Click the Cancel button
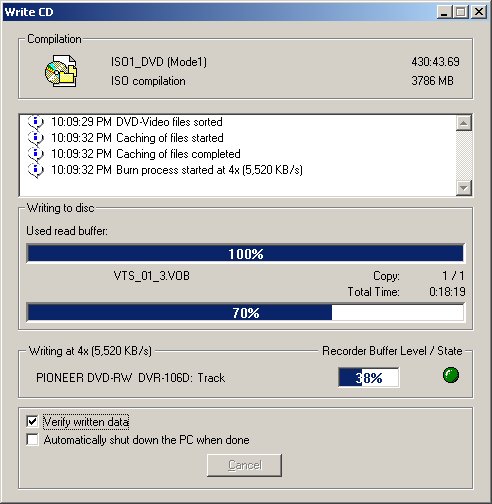Screen dimensions: 492x504 (244, 465)
